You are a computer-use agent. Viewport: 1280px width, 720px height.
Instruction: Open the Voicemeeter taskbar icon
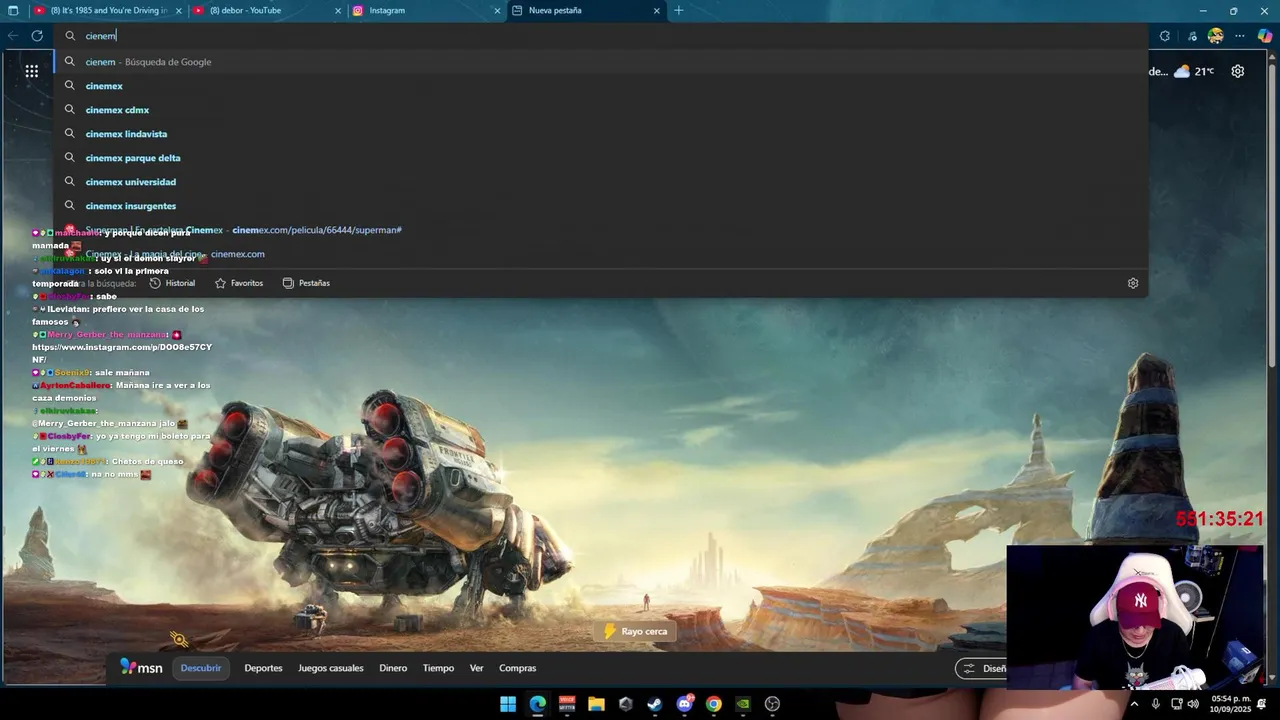pos(567,704)
